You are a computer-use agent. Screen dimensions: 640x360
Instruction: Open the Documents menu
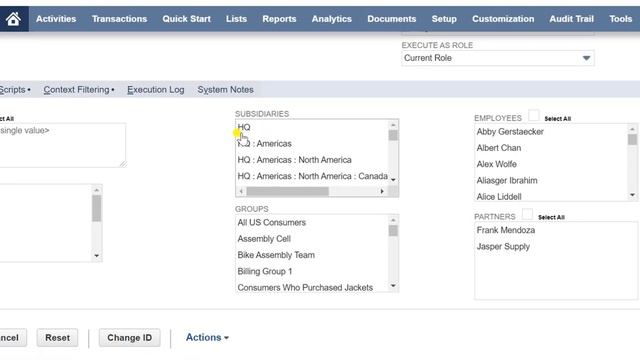[391, 19]
